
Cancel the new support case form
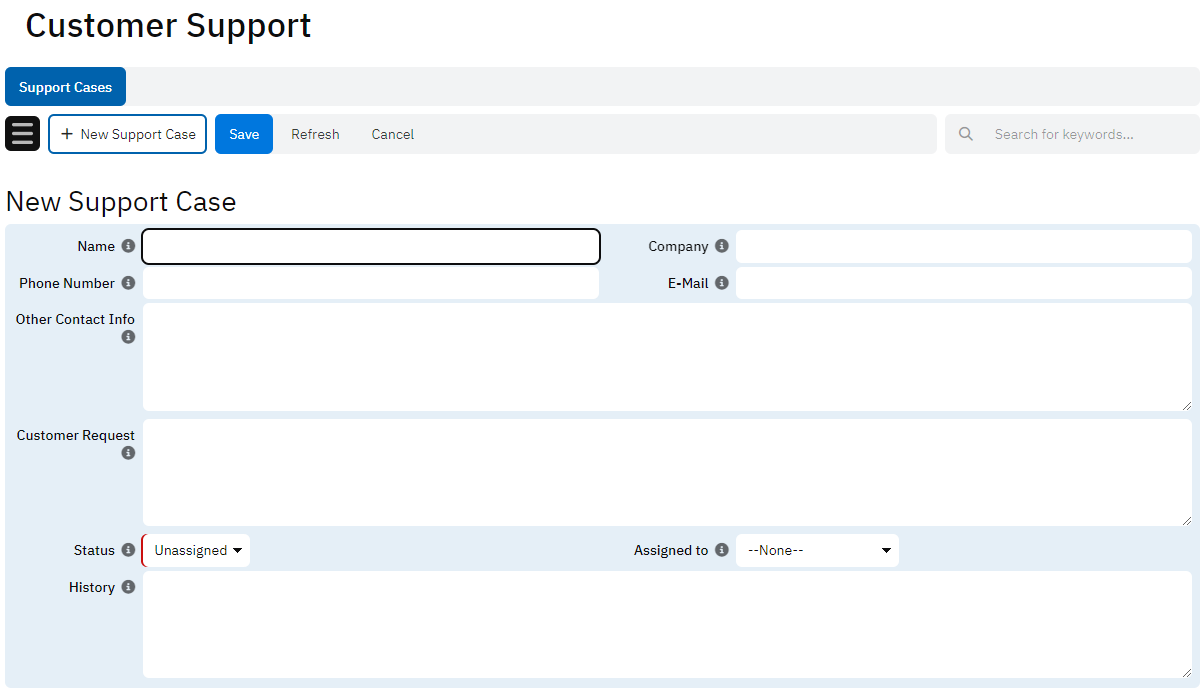pos(392,134)
